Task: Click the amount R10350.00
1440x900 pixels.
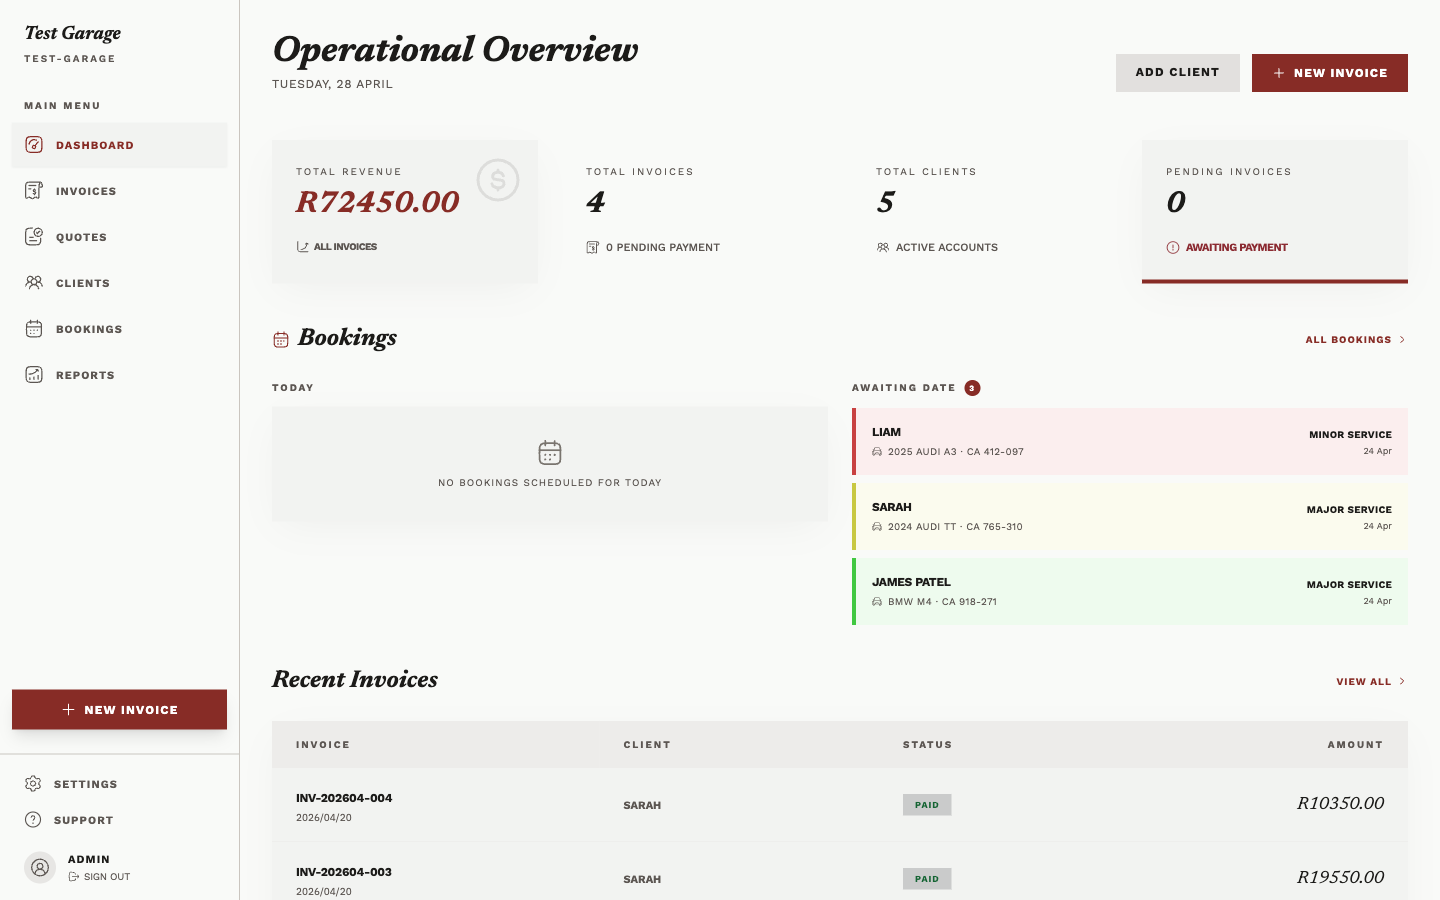Action: (1340, 803)
